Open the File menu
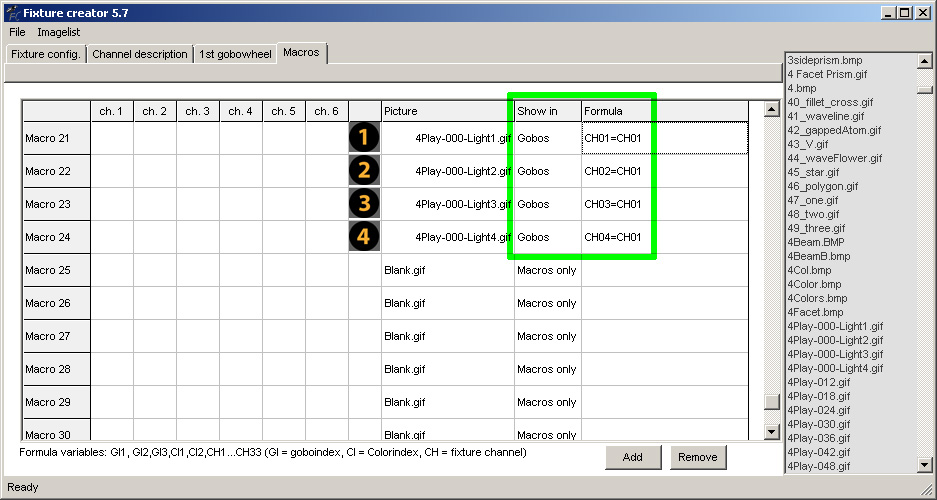Screen dimensions: 937x500 coord(17,32)
